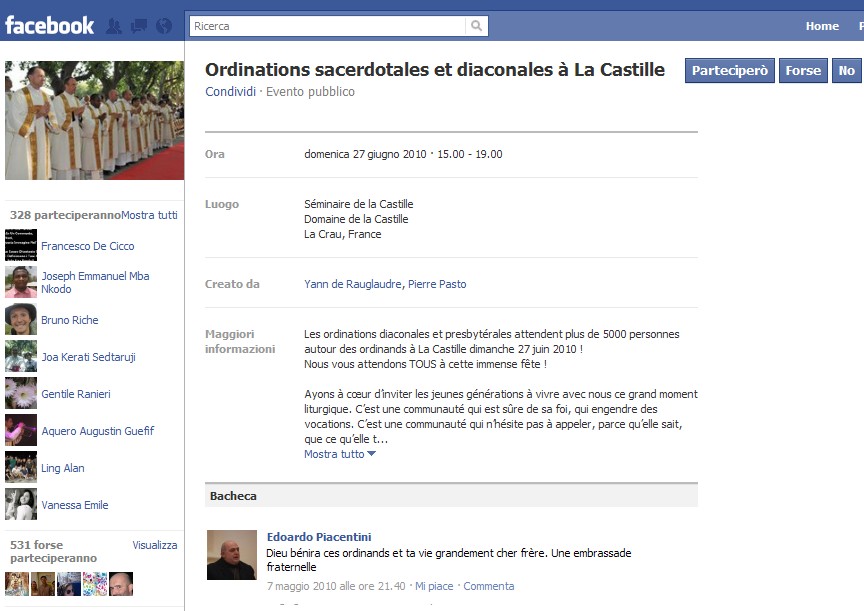Open the ordination event cover photo
Viewport: 864px width, 611px height.
click(x=94, y=120)
